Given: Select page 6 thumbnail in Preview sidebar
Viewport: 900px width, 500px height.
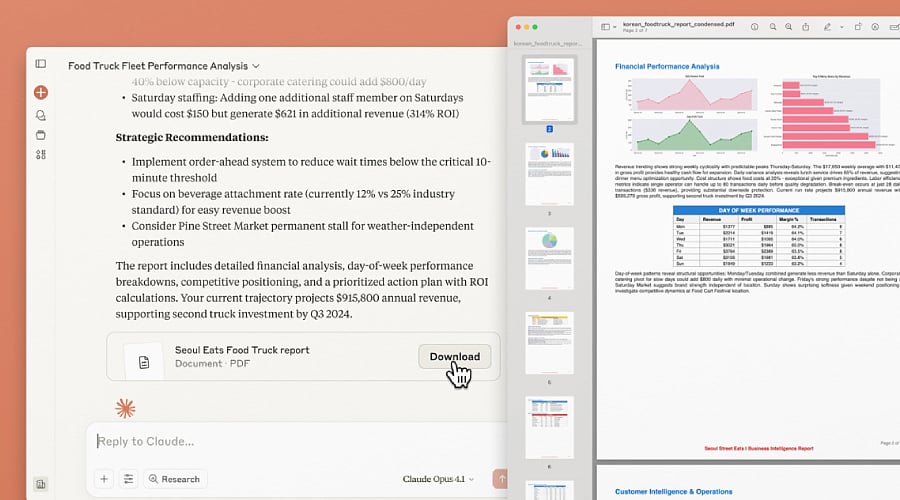Looking at the screenshot, I should pyautogui.click(x=549, y=427).
